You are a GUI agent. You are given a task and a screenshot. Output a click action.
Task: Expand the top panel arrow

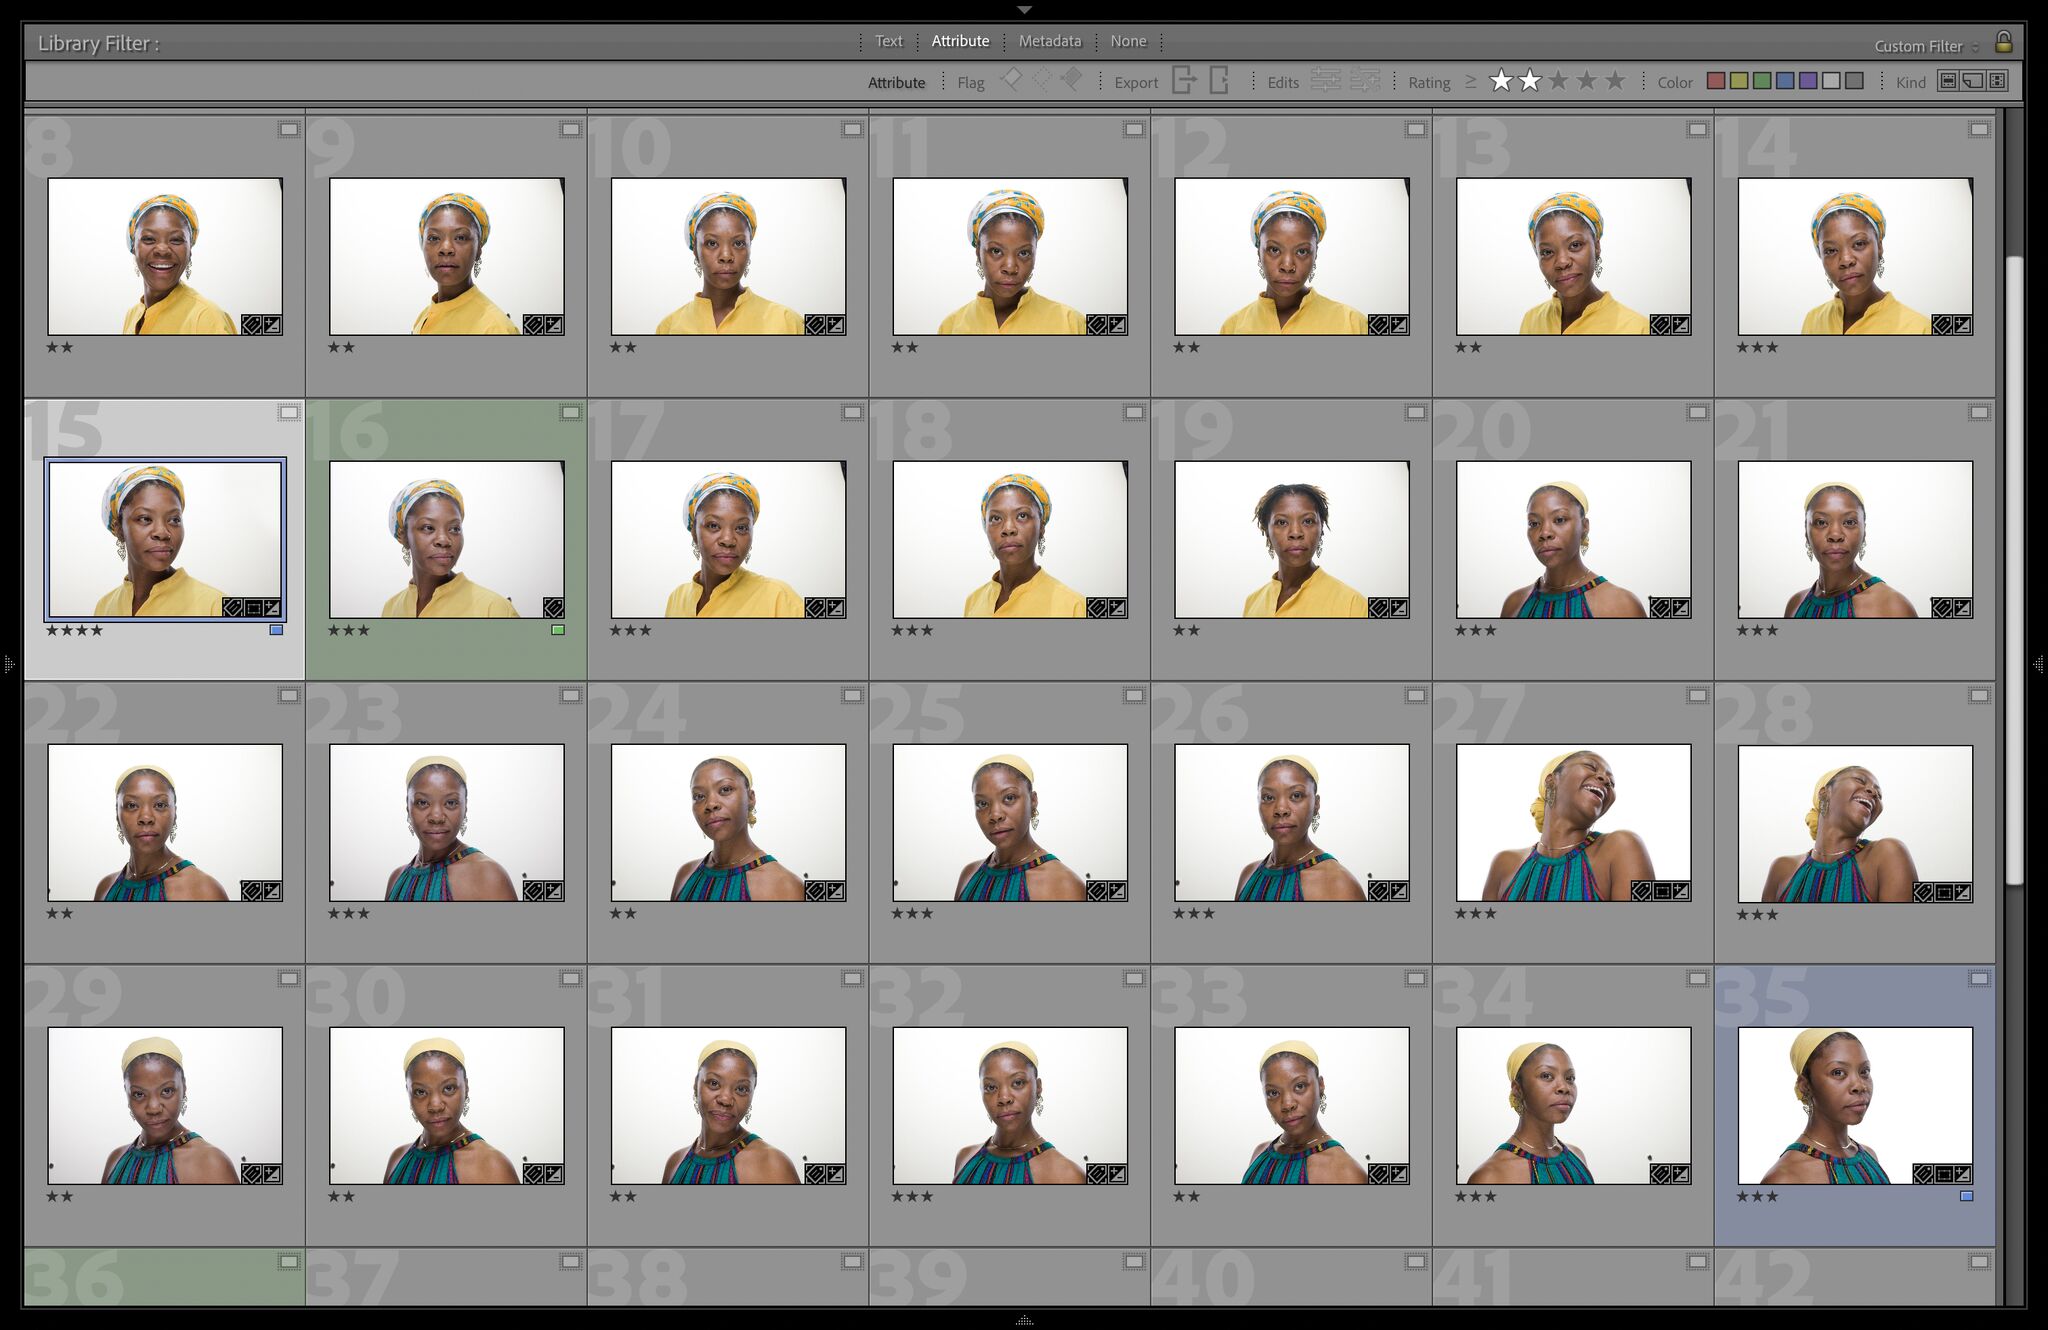1024,9
